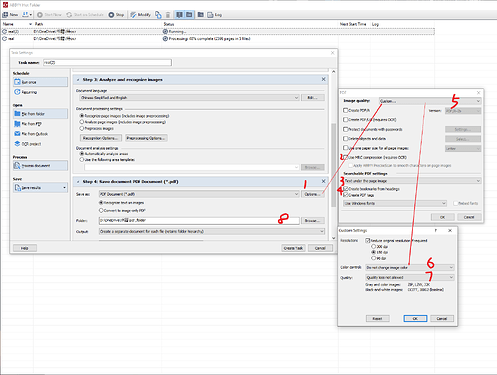Toggle Use one paper size checkbox
The width and height of the screenshot is (497, 375).
click(346, 148)
